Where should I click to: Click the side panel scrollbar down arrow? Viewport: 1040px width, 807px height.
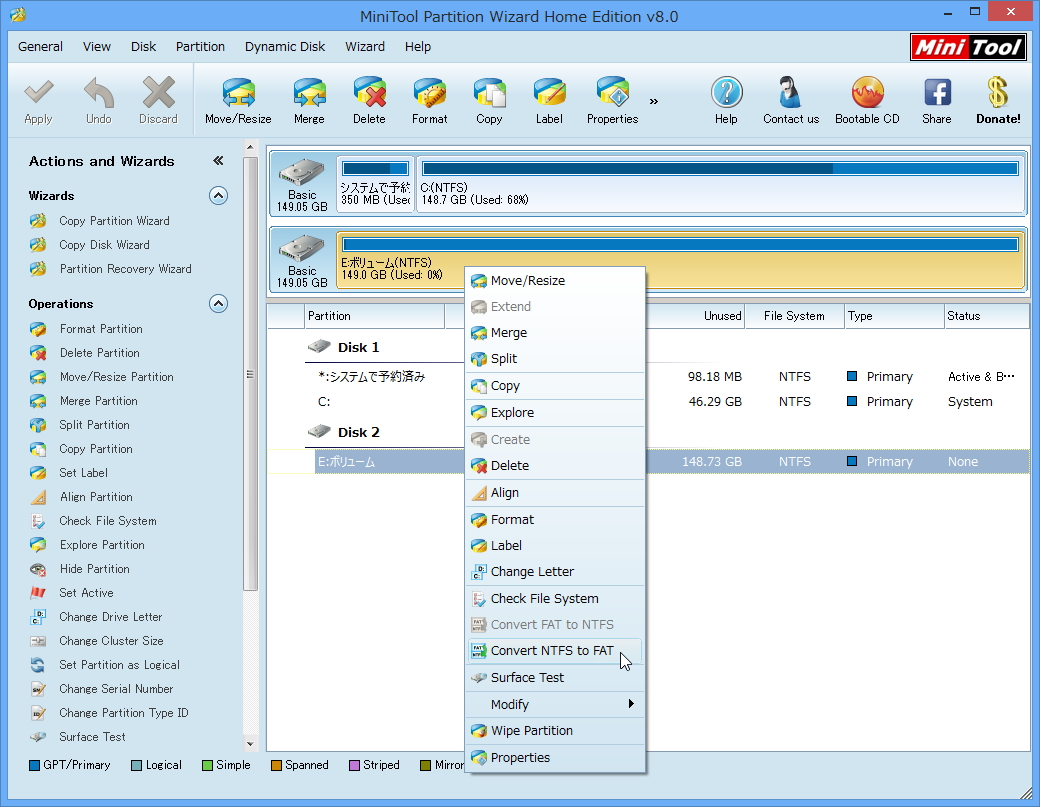point(250,744)
